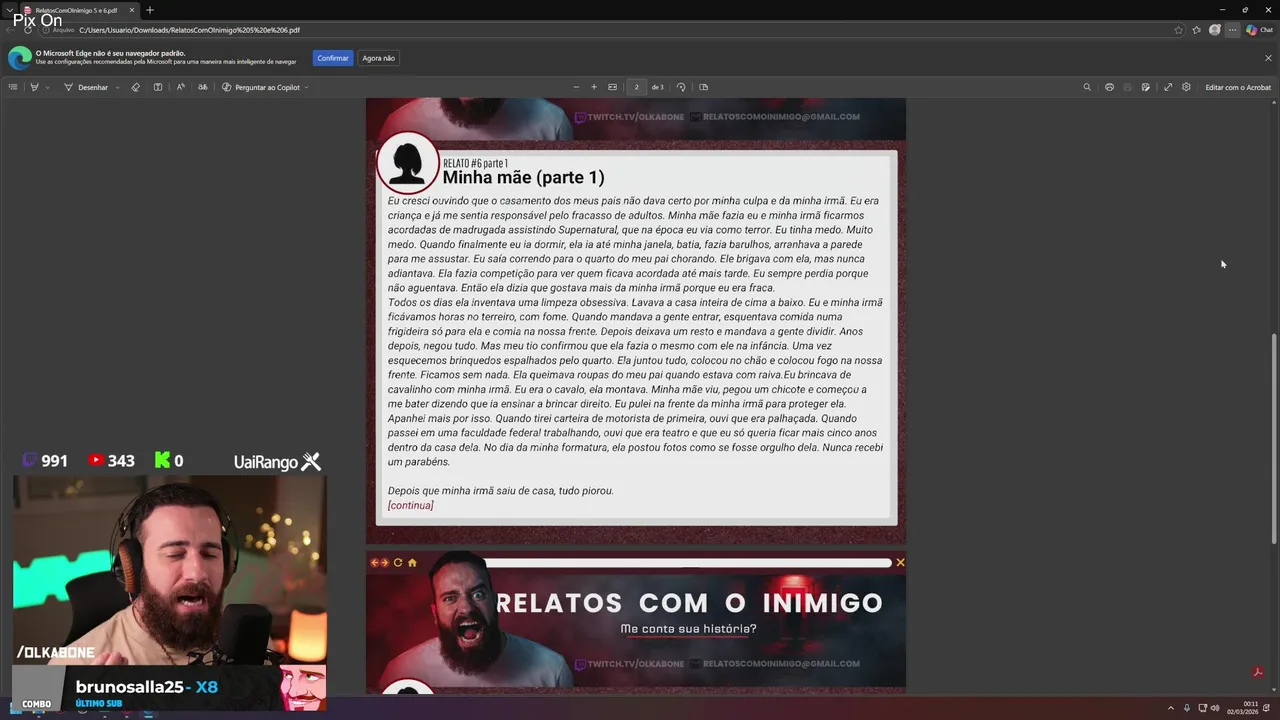Print the PDF document

[x=1109, y=87]
